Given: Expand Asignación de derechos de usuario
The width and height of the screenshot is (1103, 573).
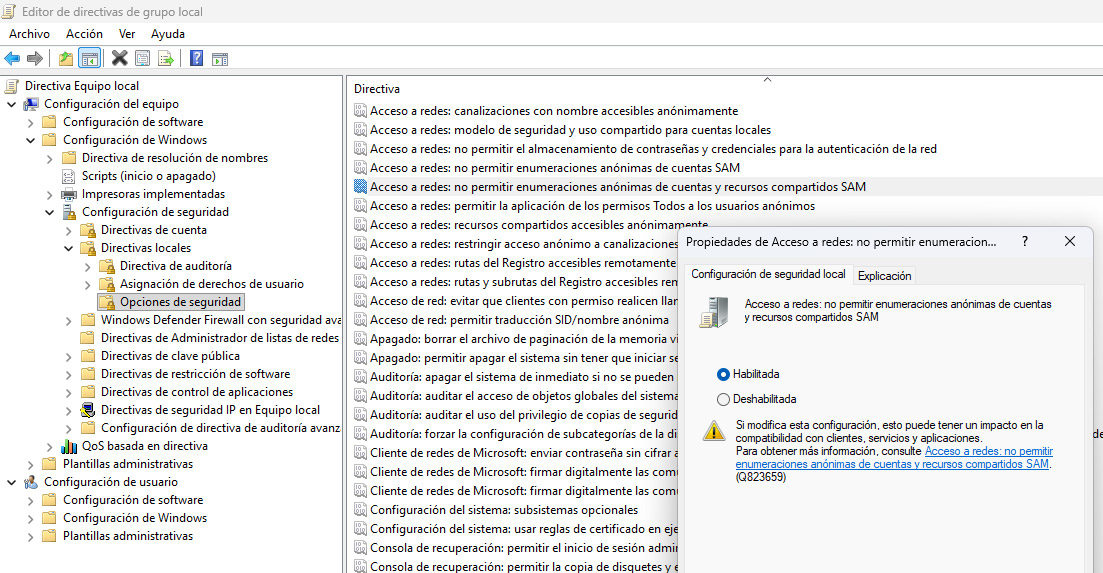Looking at the screenshot, I should pyautogui.click(x=87, y=285).
